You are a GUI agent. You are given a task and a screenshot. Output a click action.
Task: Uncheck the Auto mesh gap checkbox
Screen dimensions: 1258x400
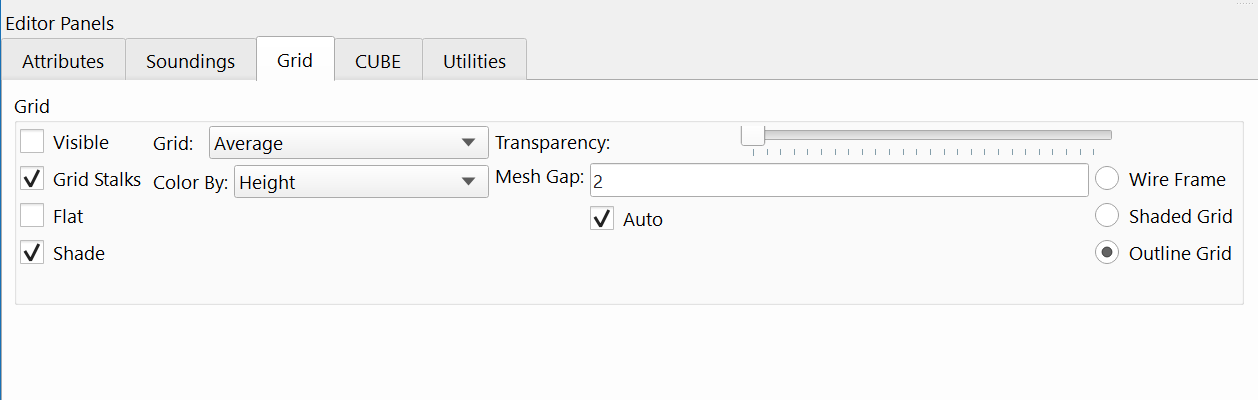(x=602, y=219)
